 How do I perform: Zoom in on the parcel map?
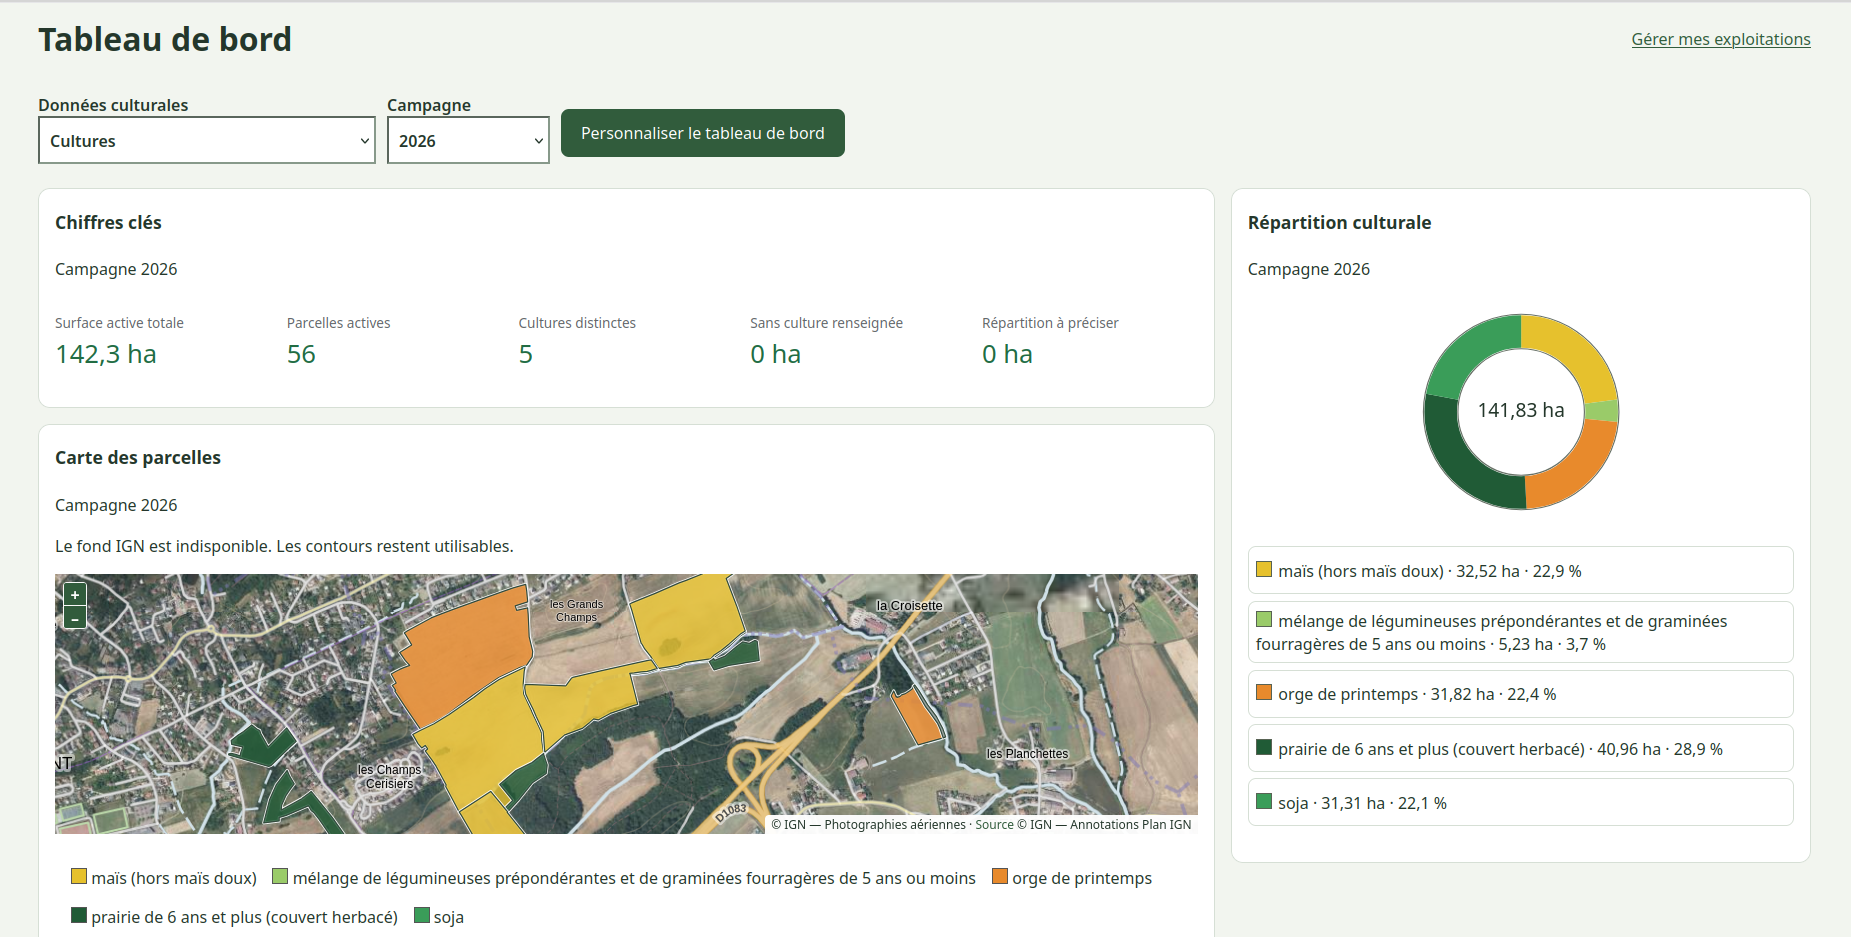click(x=75, y=595)
